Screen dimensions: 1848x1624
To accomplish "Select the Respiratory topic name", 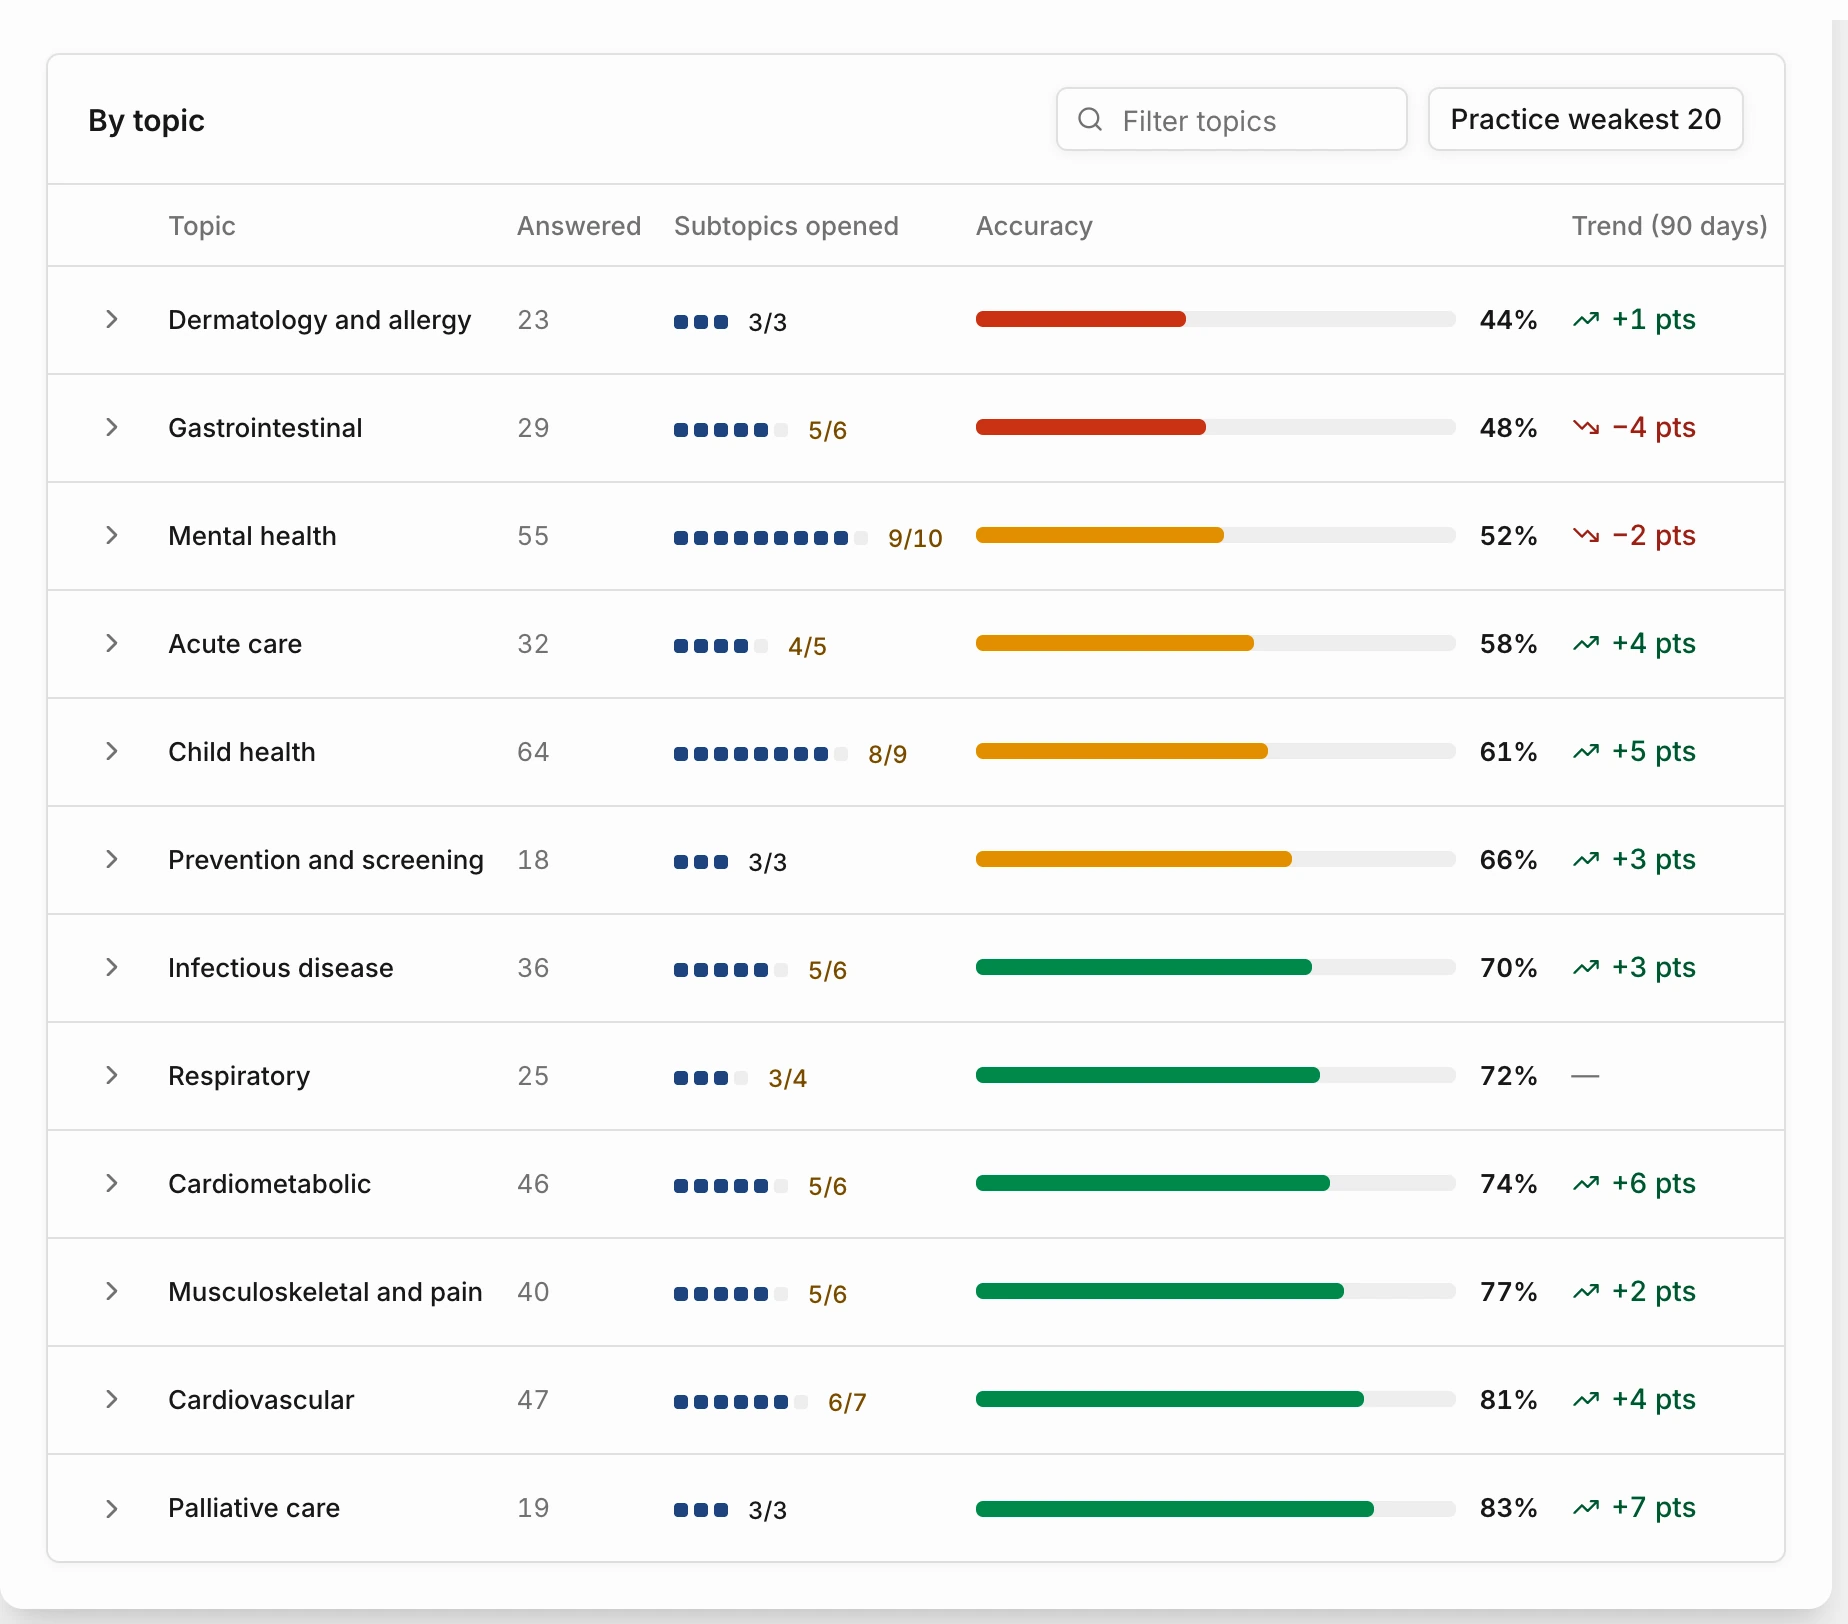I will tap(239, 1076).
